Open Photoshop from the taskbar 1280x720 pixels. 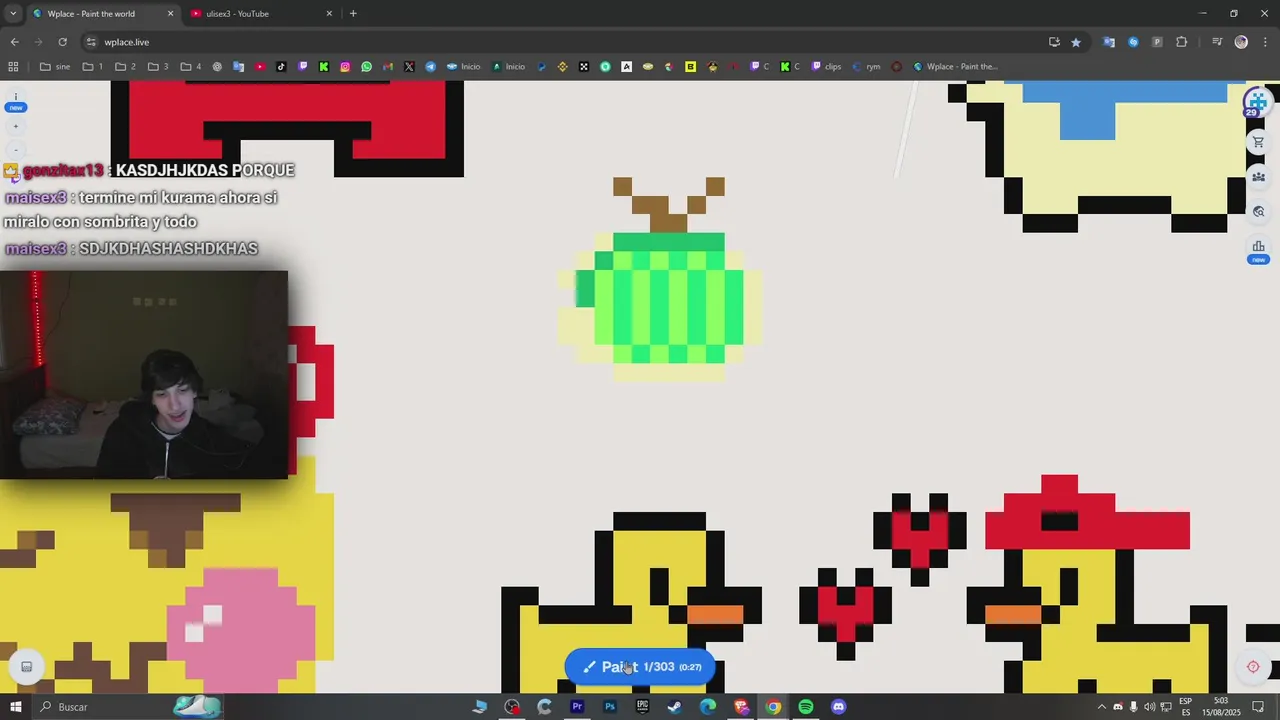610,707
